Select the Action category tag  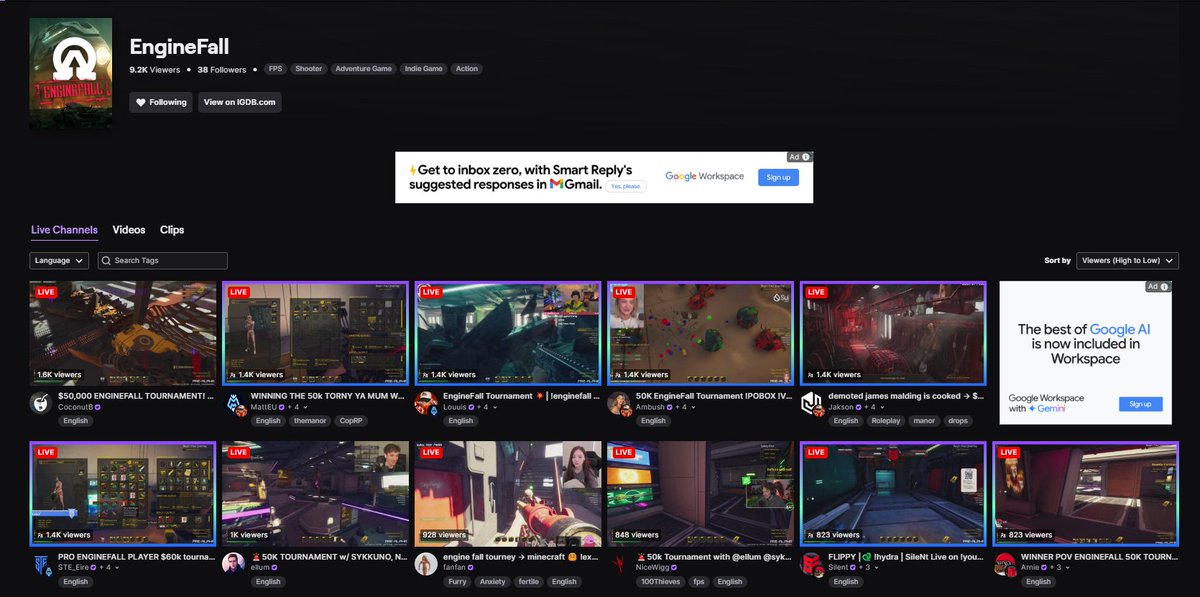point(466,69)
